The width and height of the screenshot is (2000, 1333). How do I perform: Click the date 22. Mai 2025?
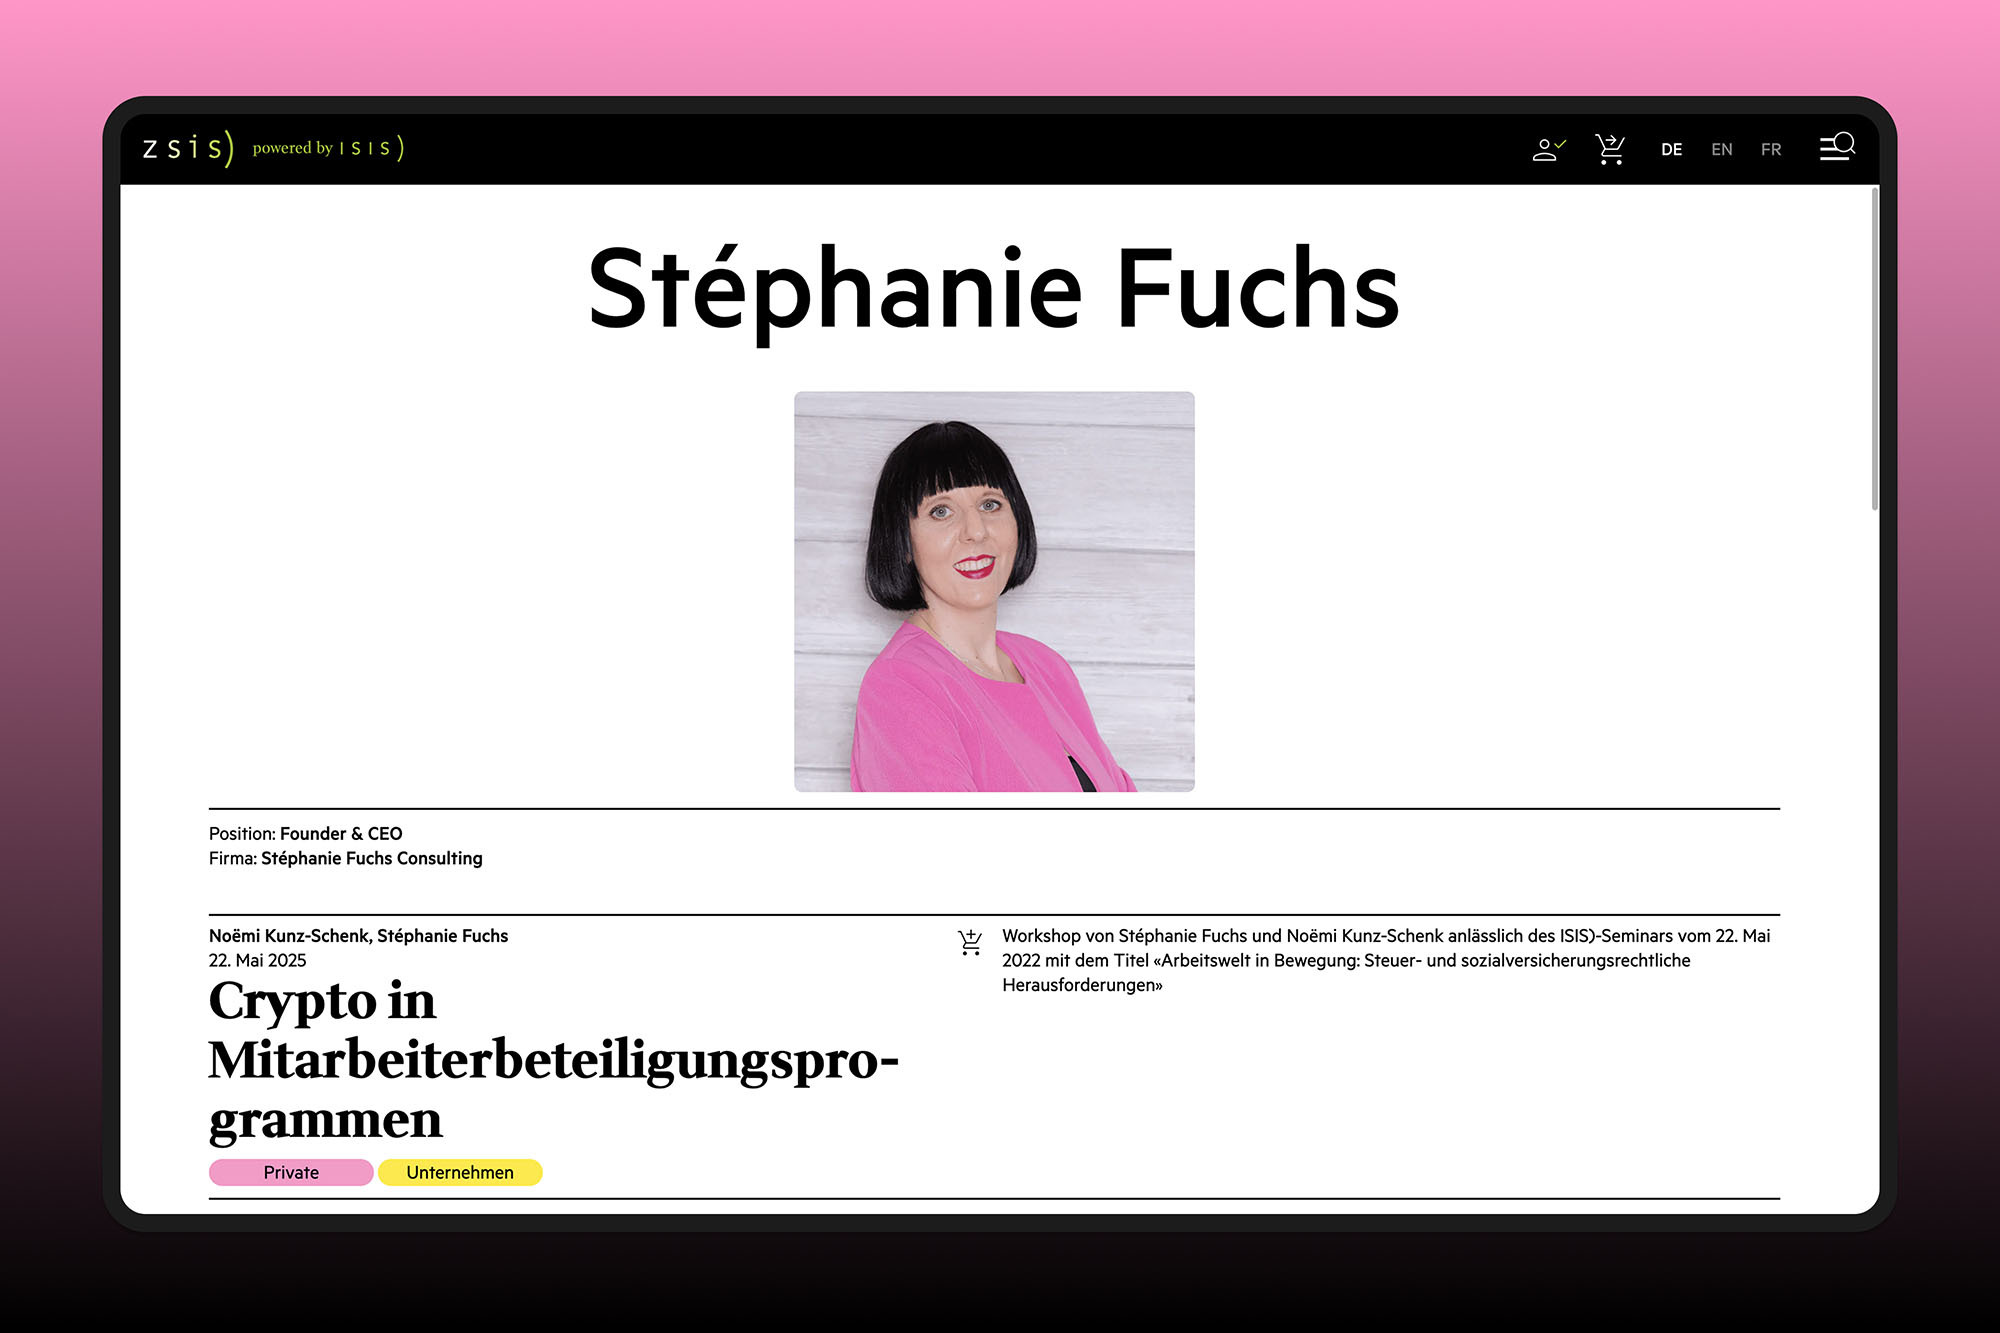click(257, 960)
